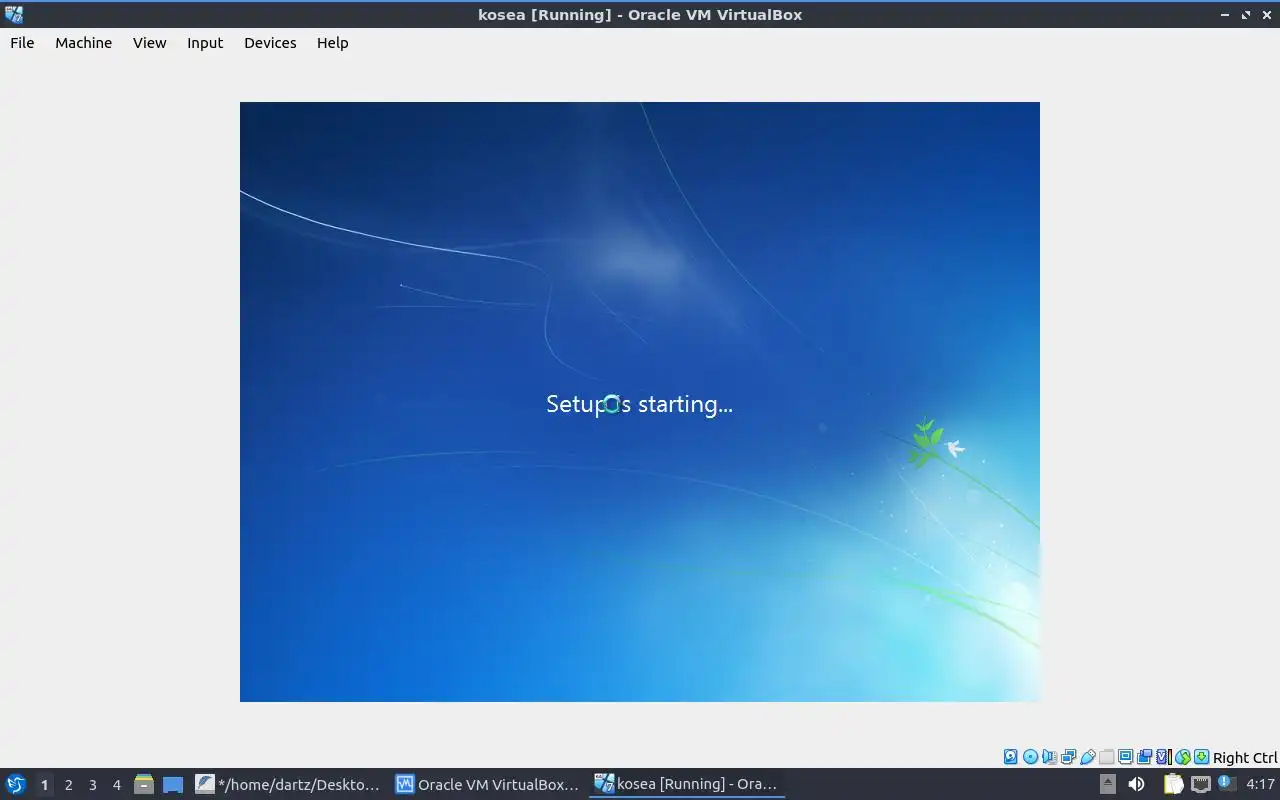Viewport: 1280px width, 800px height.
Task: Click the optical disk status icon
Action: coord(1030,757)
